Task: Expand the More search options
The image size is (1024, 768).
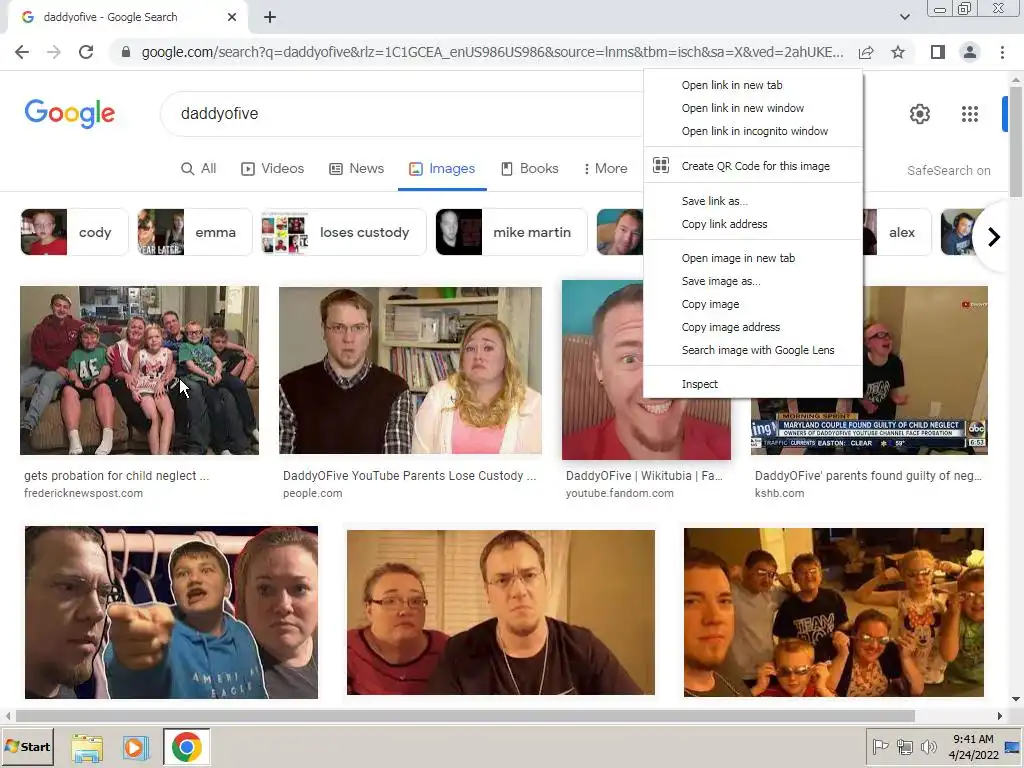Action: tap(605, 168)
